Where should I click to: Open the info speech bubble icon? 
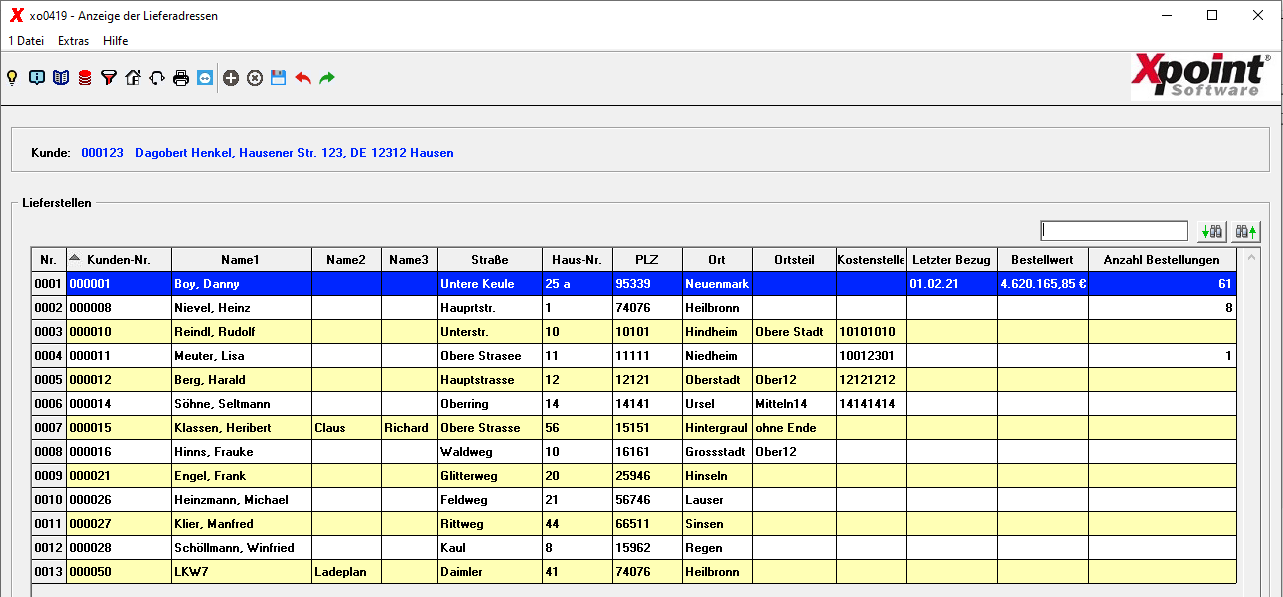coord(37,77)
